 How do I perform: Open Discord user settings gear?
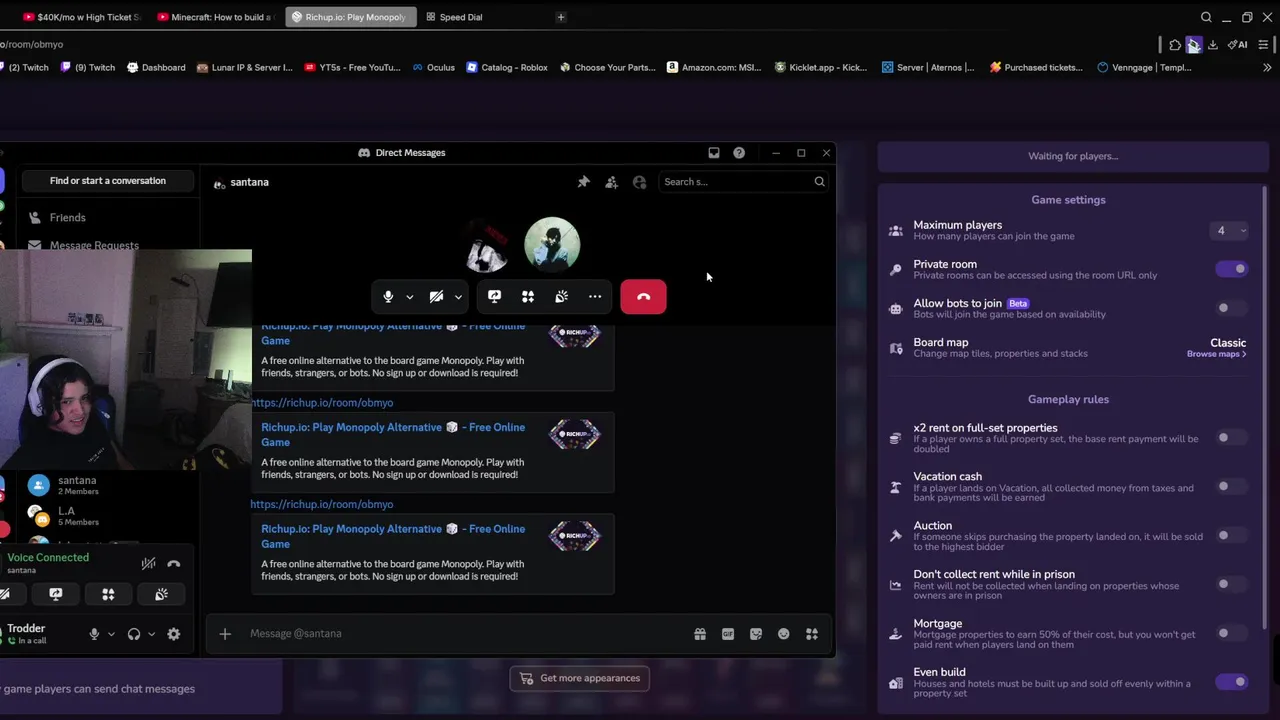[174, 634]
